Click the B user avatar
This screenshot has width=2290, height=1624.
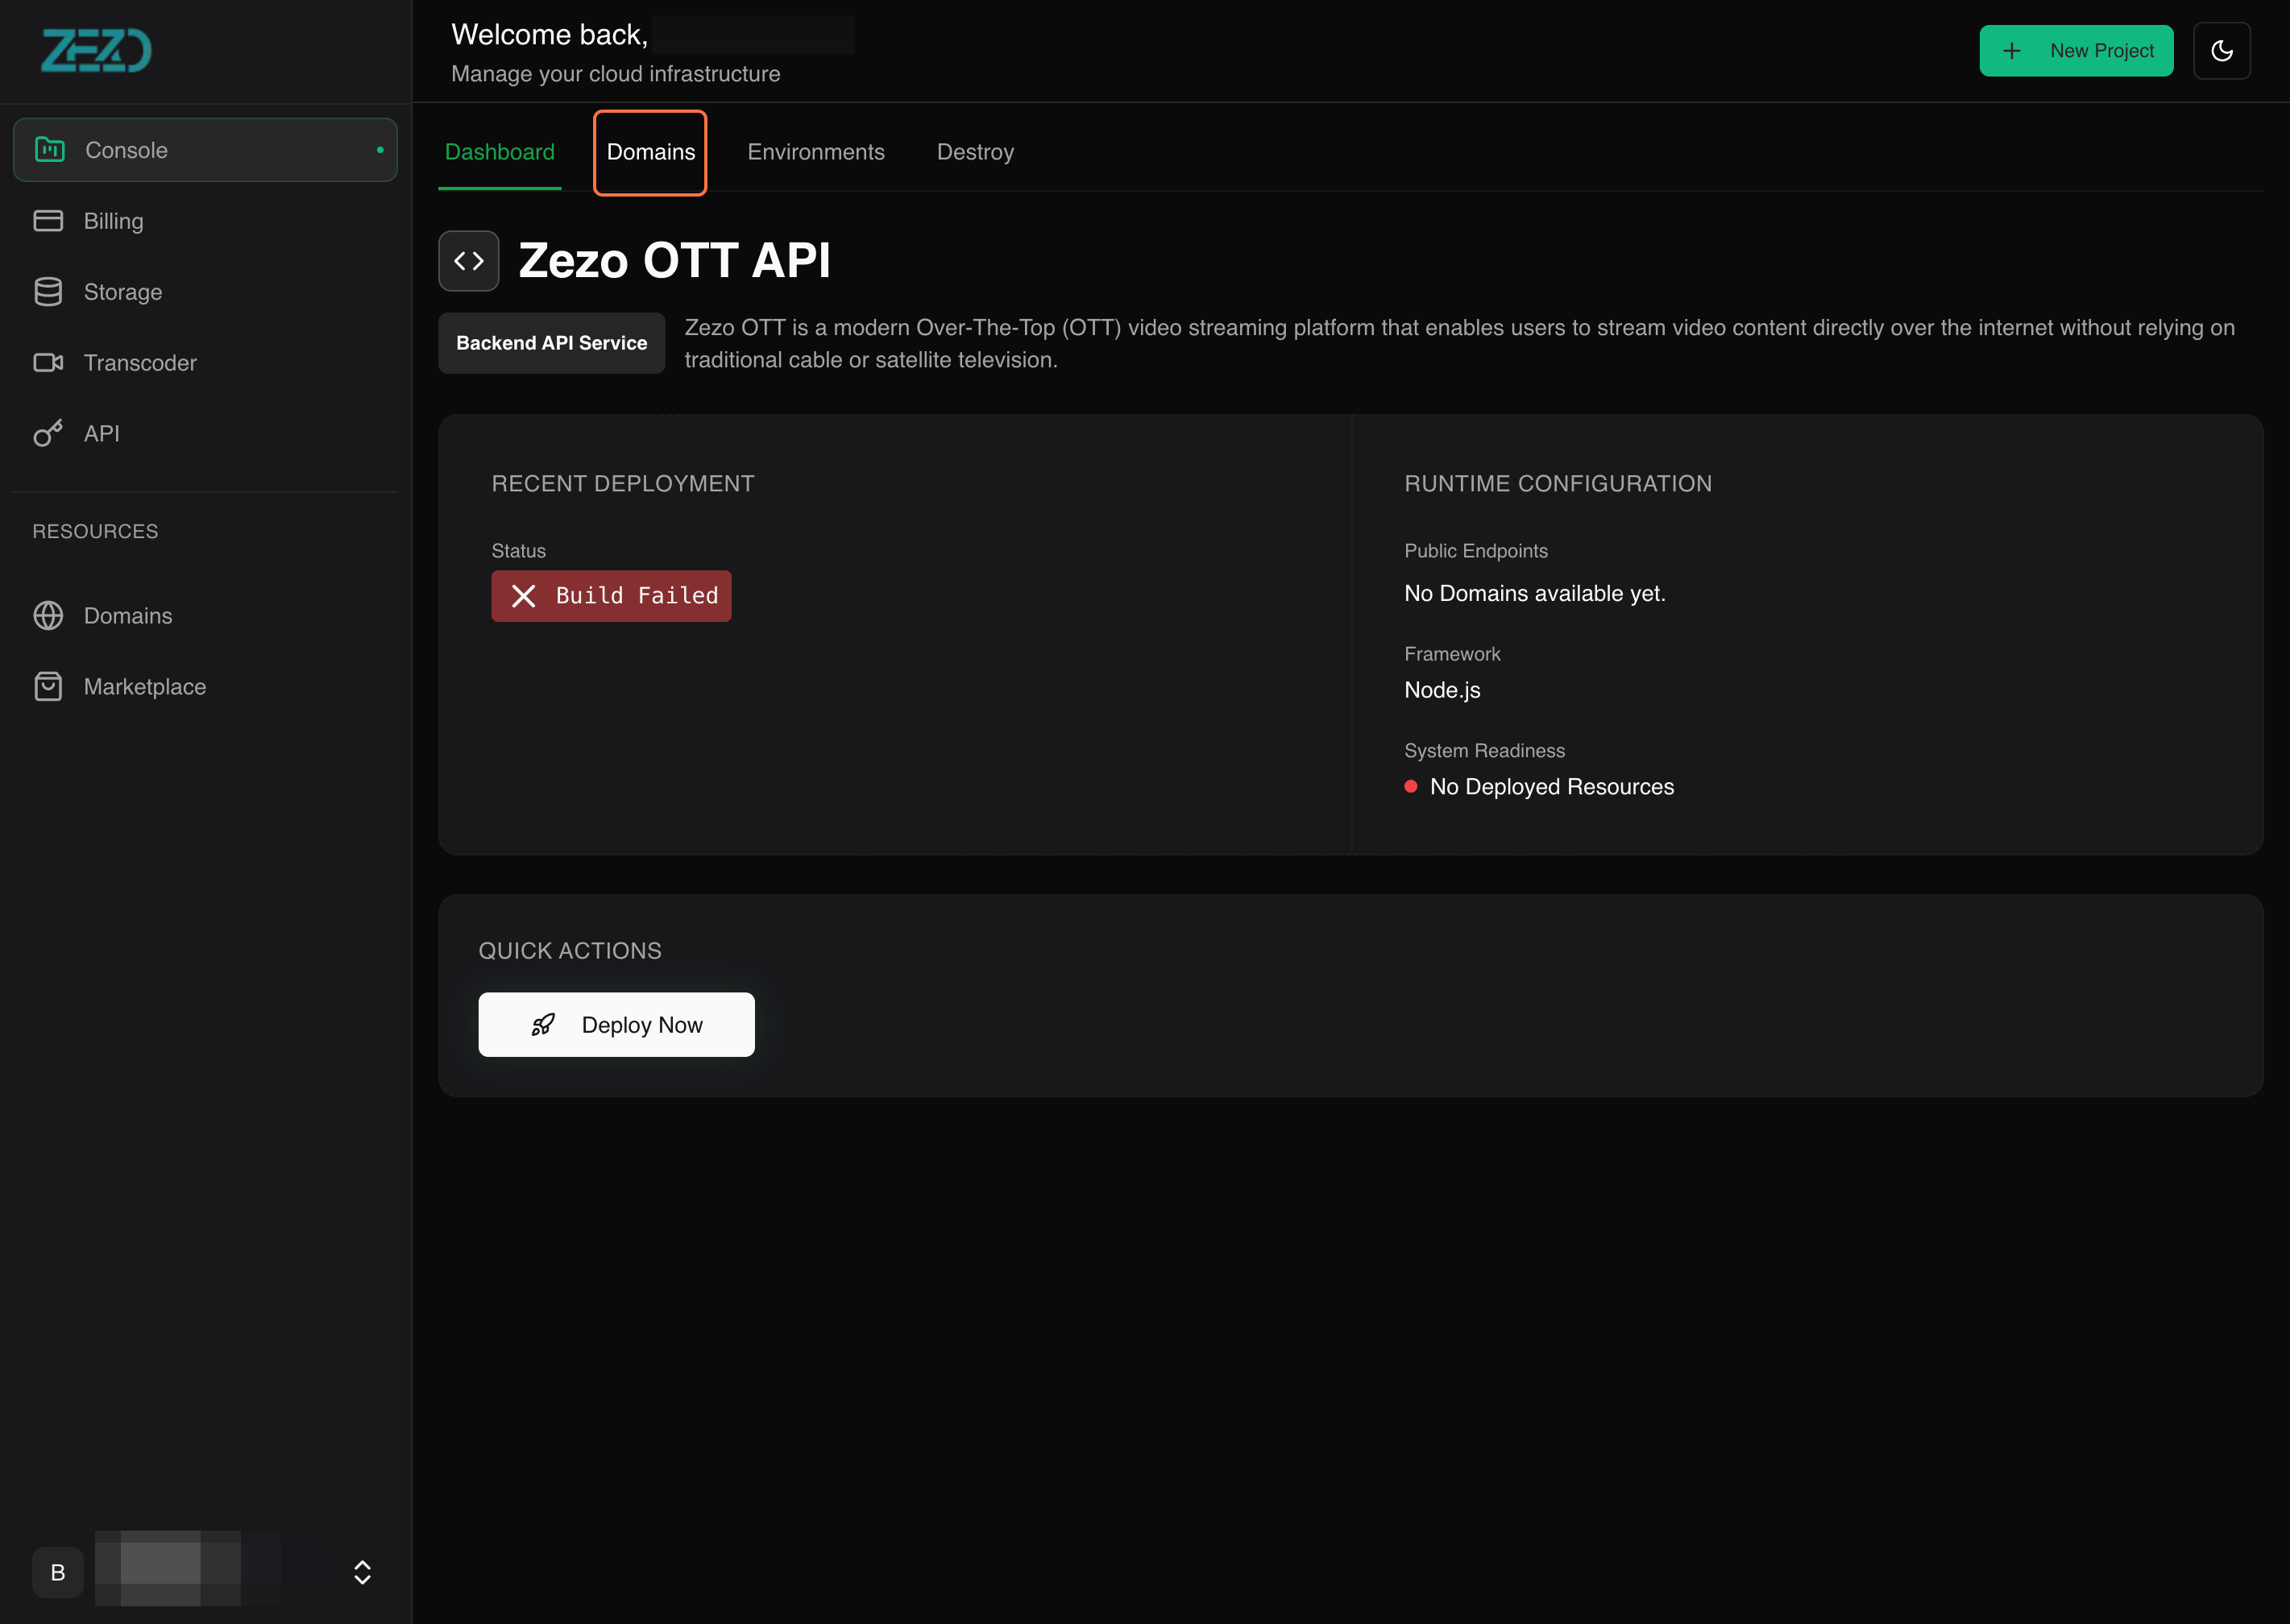58,1572
